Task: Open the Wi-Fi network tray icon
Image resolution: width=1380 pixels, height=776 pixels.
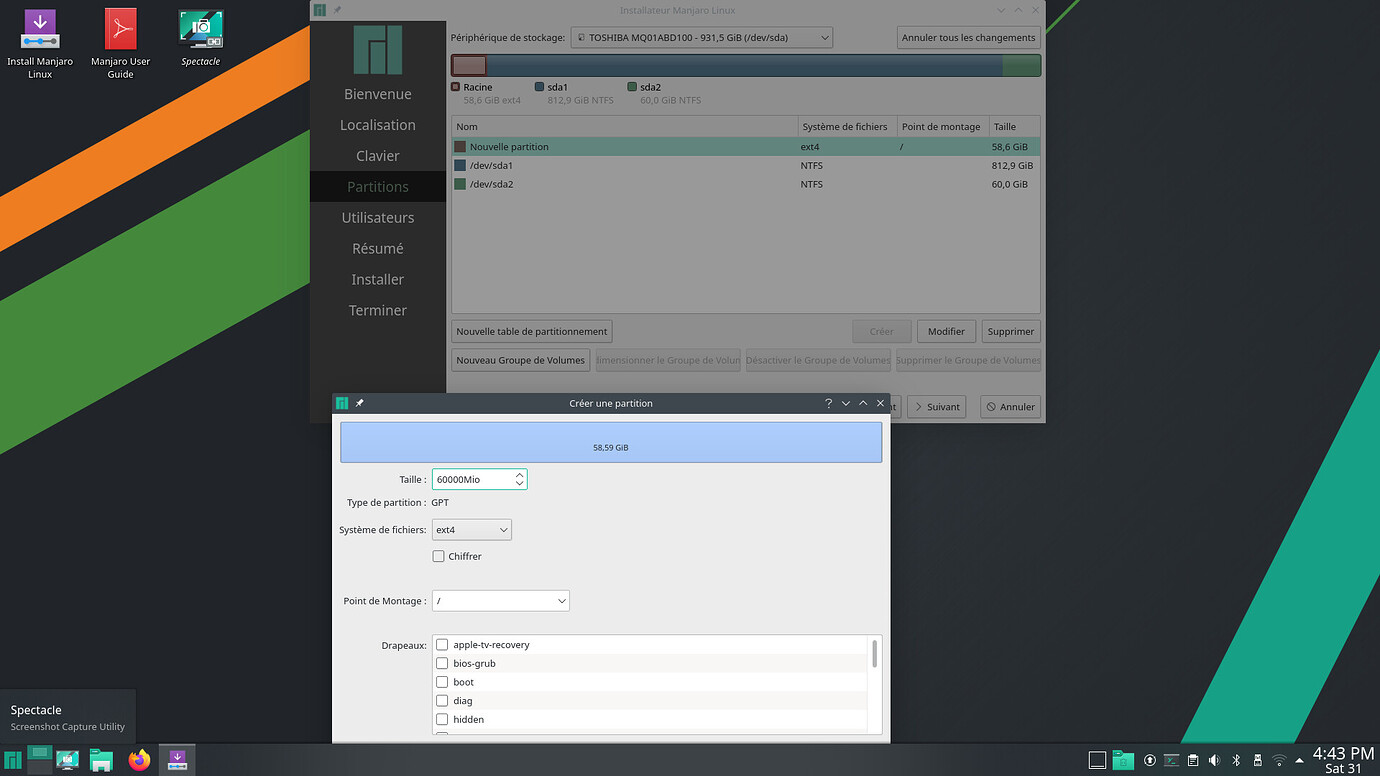Action: 1279,761
